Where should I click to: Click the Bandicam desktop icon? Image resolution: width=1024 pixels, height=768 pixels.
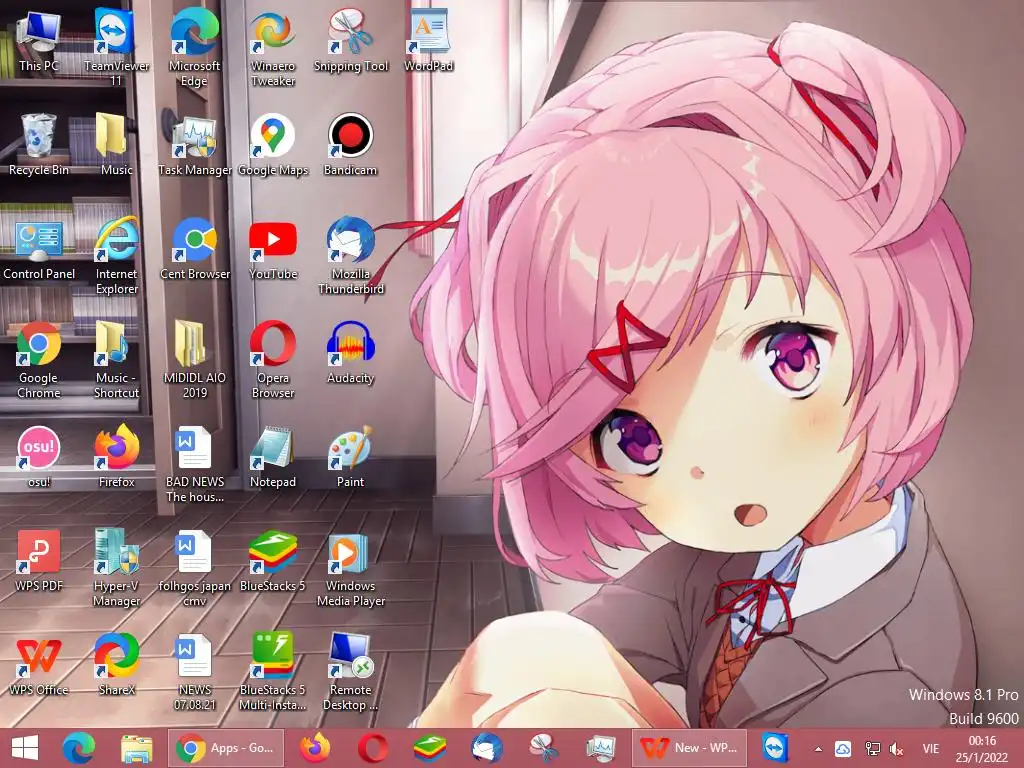point(351,145)
